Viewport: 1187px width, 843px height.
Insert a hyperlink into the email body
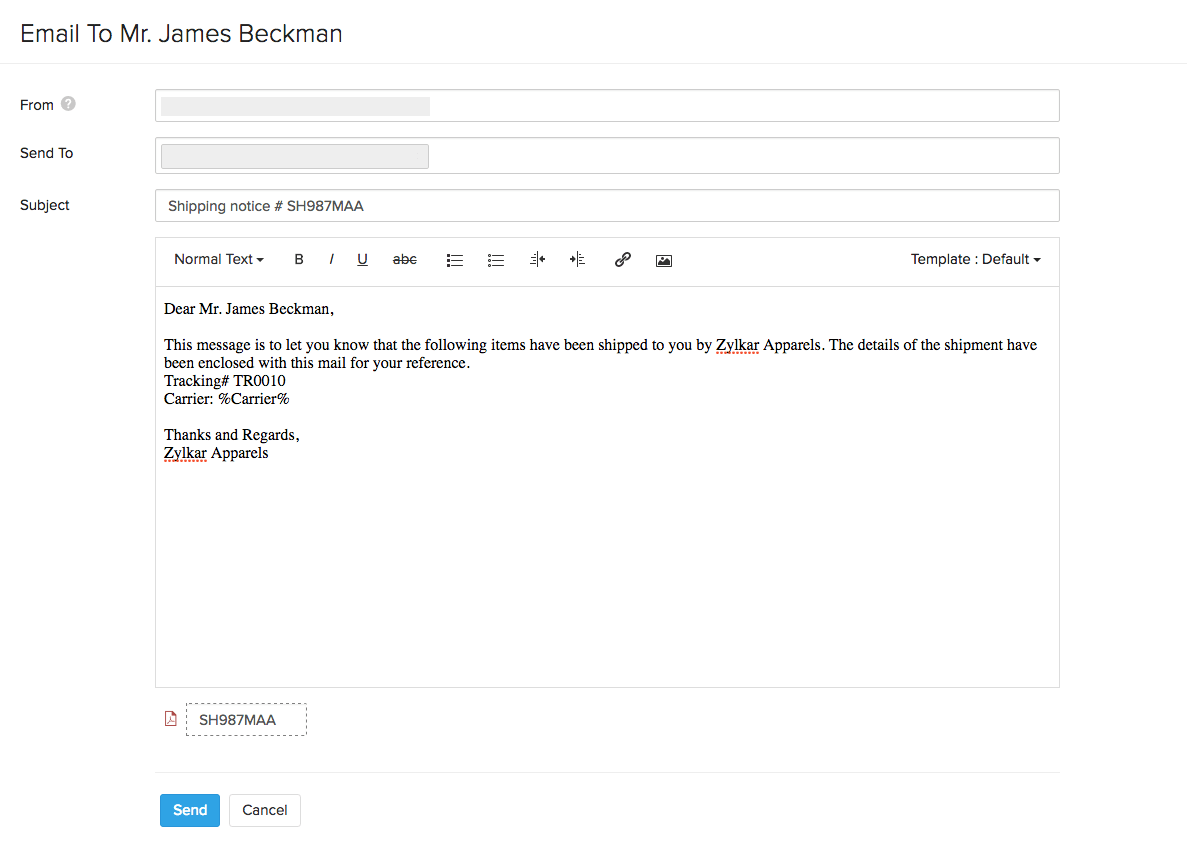pos(622,259)
